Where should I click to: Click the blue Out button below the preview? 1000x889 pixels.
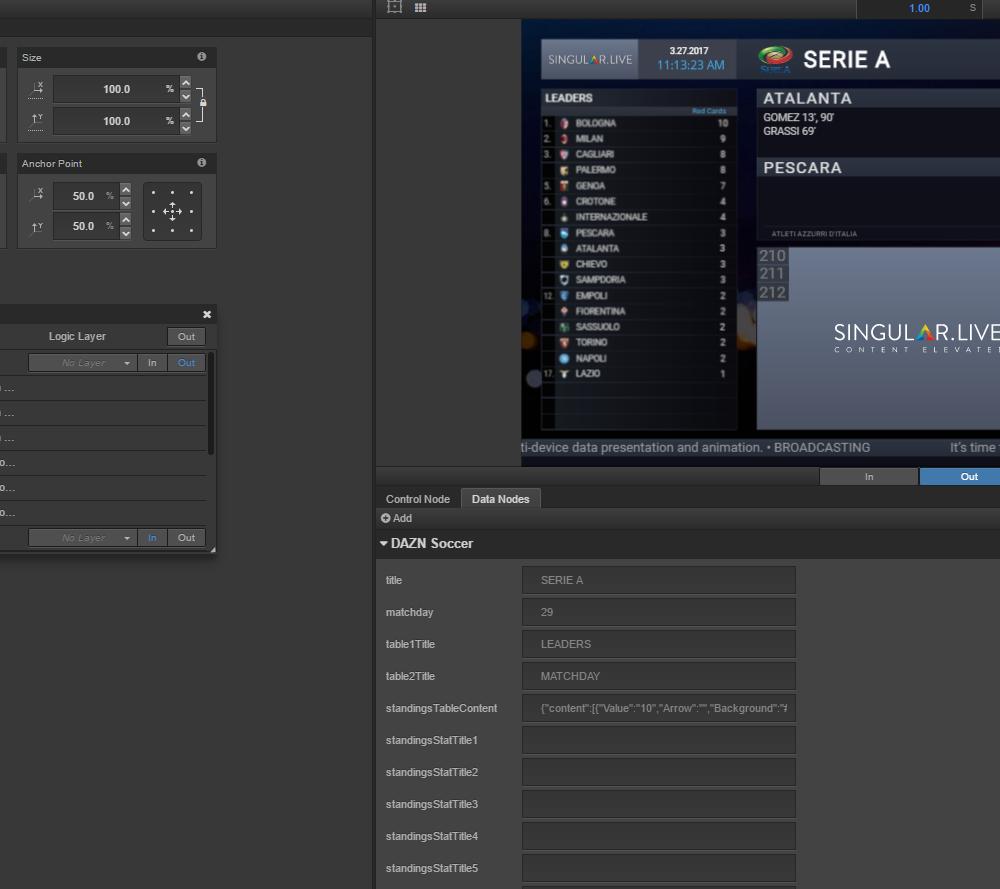coord(960,476)
